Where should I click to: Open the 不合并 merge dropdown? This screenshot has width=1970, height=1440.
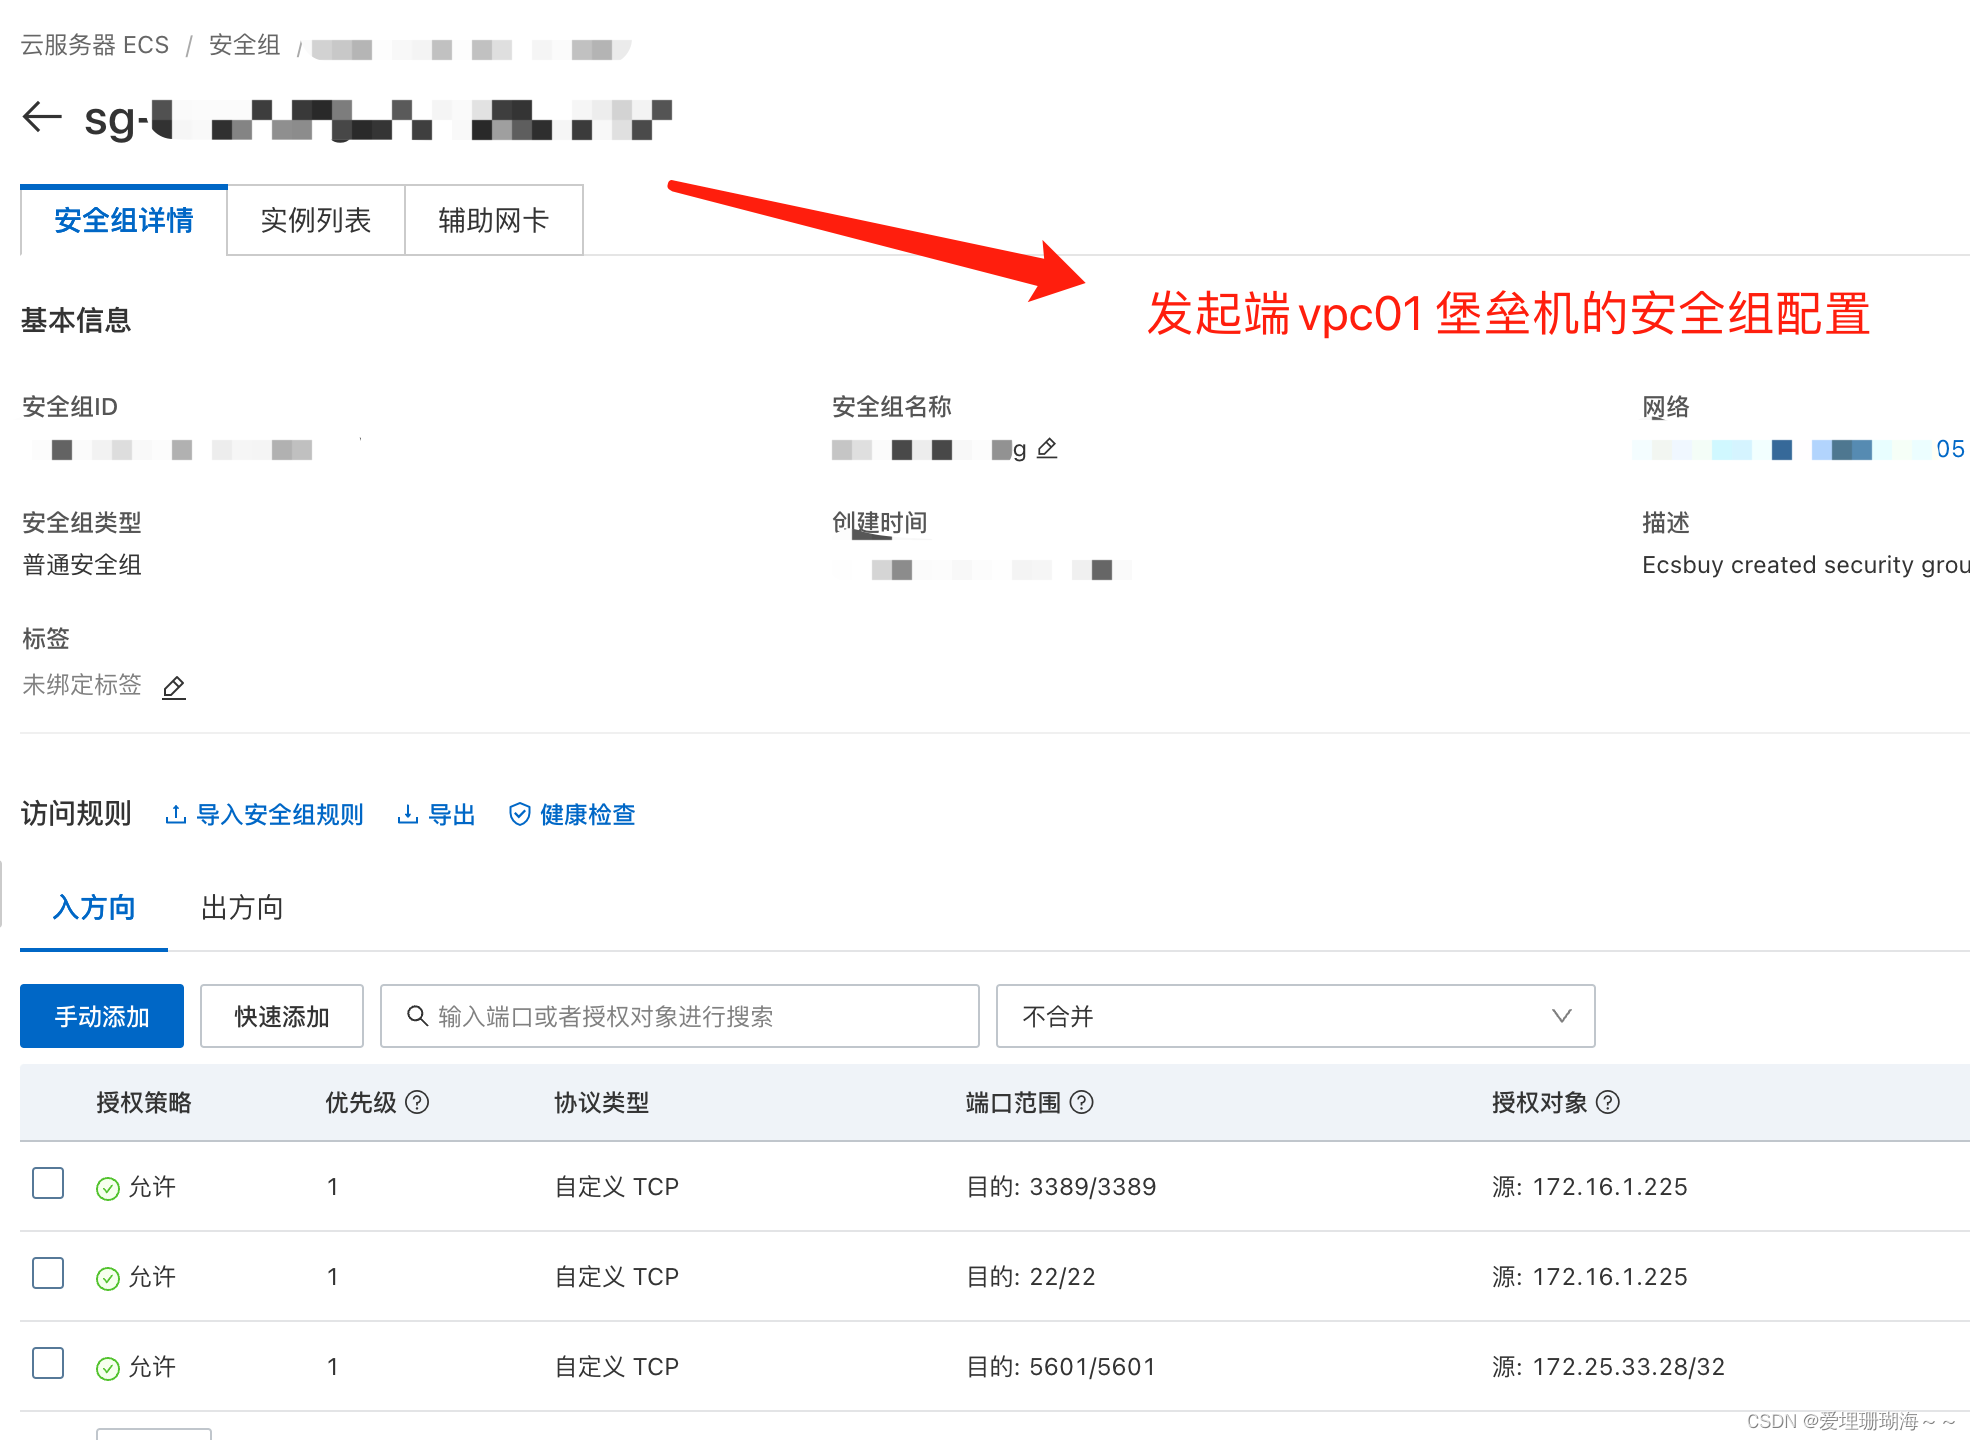coord(1295,1016)
